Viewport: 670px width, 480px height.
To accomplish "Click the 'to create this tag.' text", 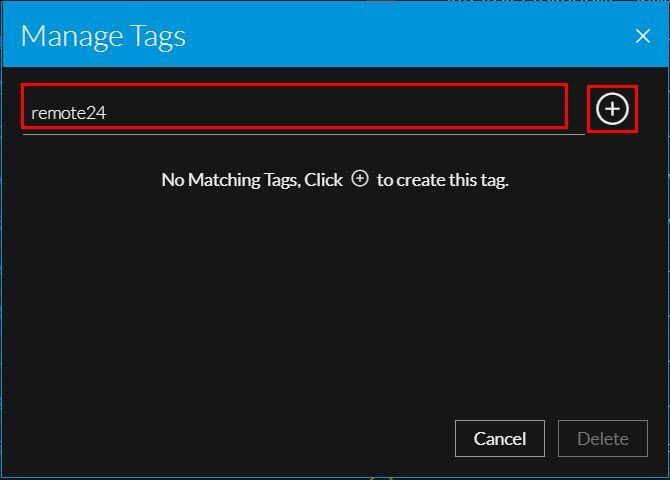I will (x=442, y=180).
